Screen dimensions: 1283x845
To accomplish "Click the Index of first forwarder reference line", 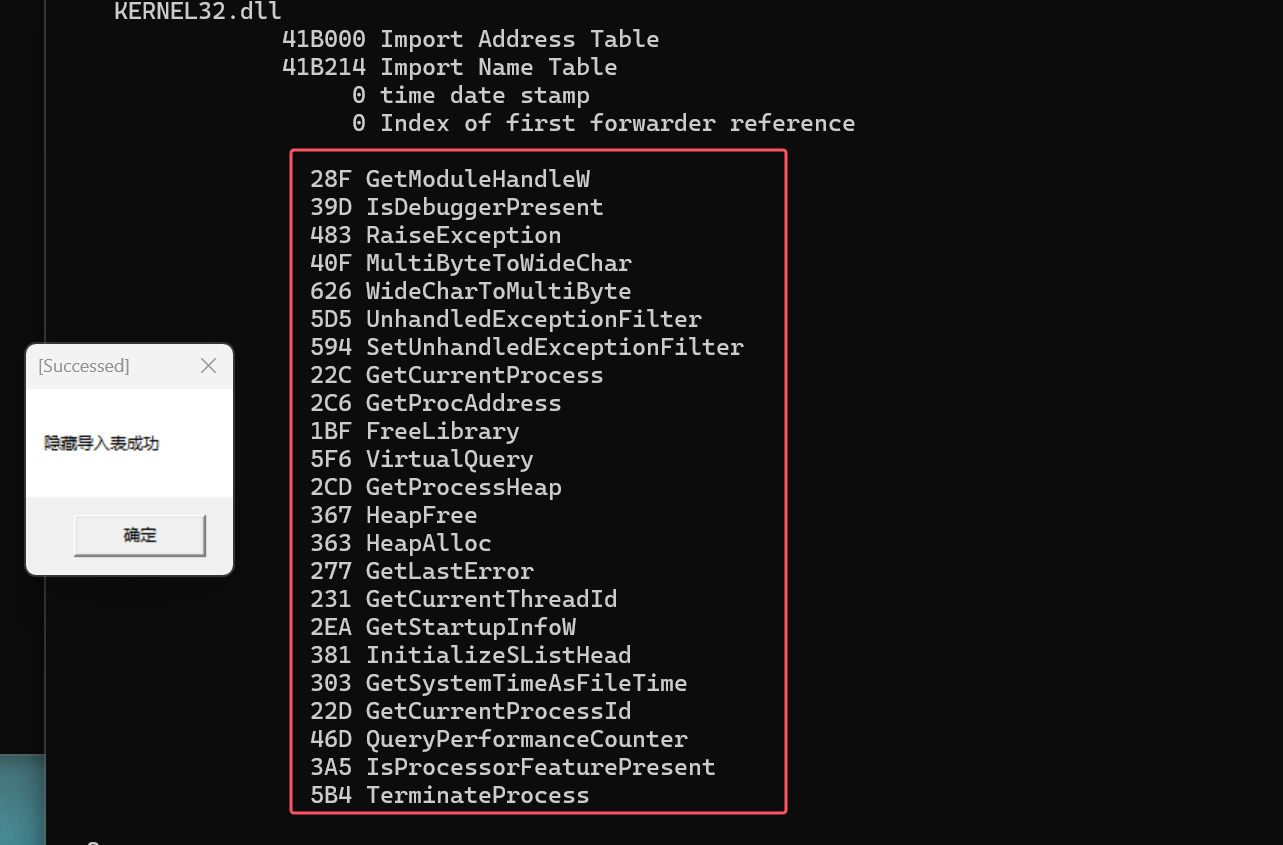I will 603,123.
